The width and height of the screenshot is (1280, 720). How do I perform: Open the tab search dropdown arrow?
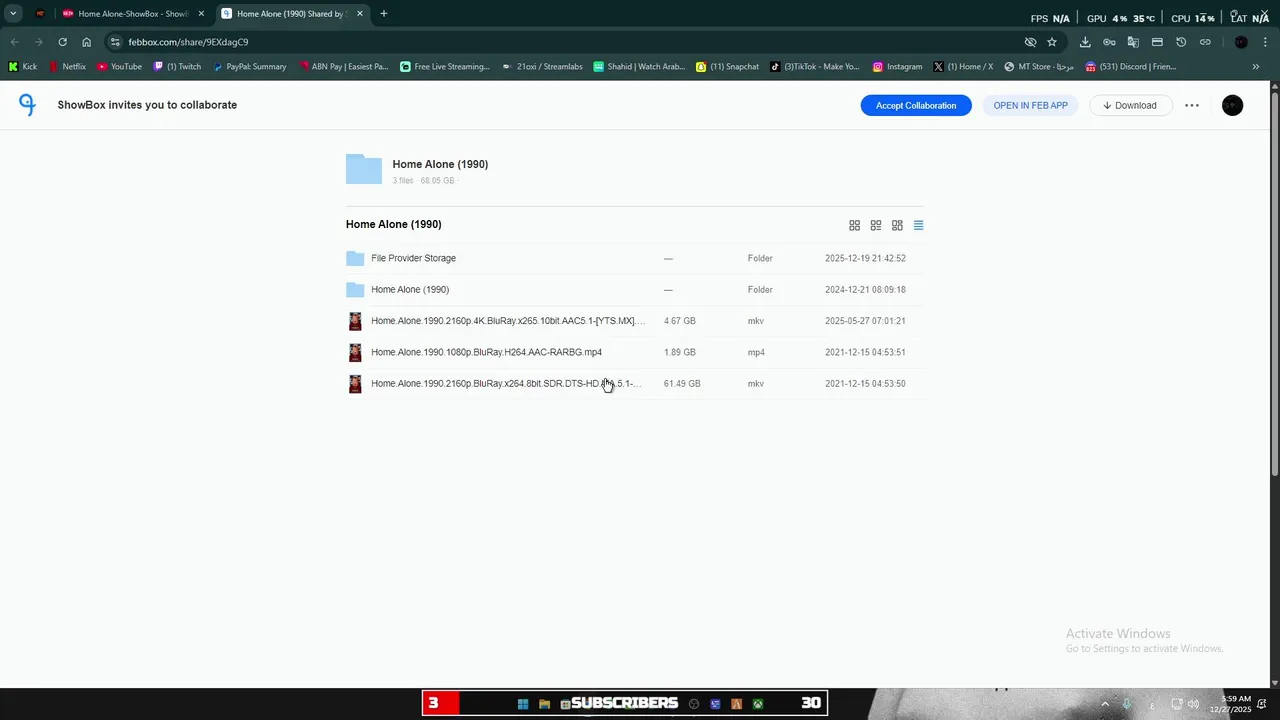click(x=13, y=14)
